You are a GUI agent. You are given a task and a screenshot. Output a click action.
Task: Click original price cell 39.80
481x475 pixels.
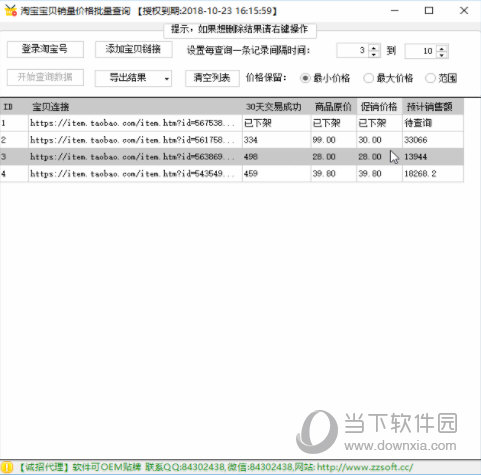[x=334, y=174]
